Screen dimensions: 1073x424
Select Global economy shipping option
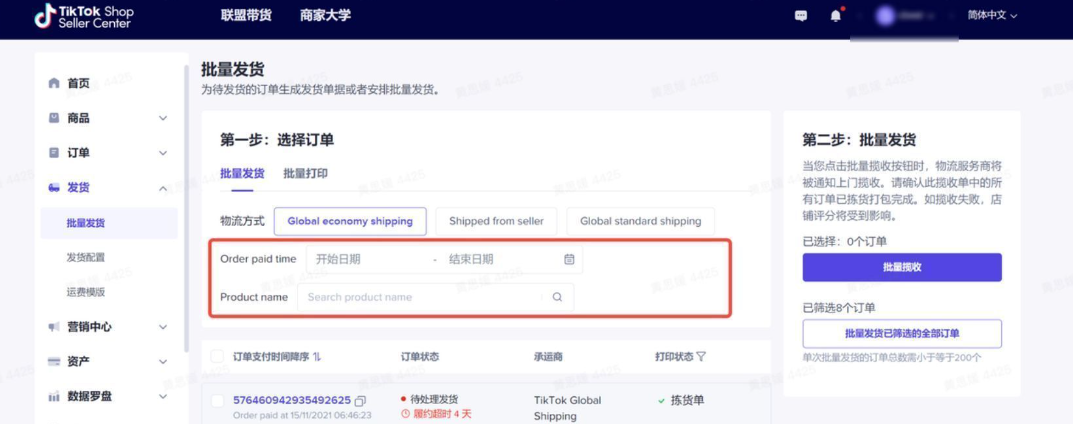[350, 221]
